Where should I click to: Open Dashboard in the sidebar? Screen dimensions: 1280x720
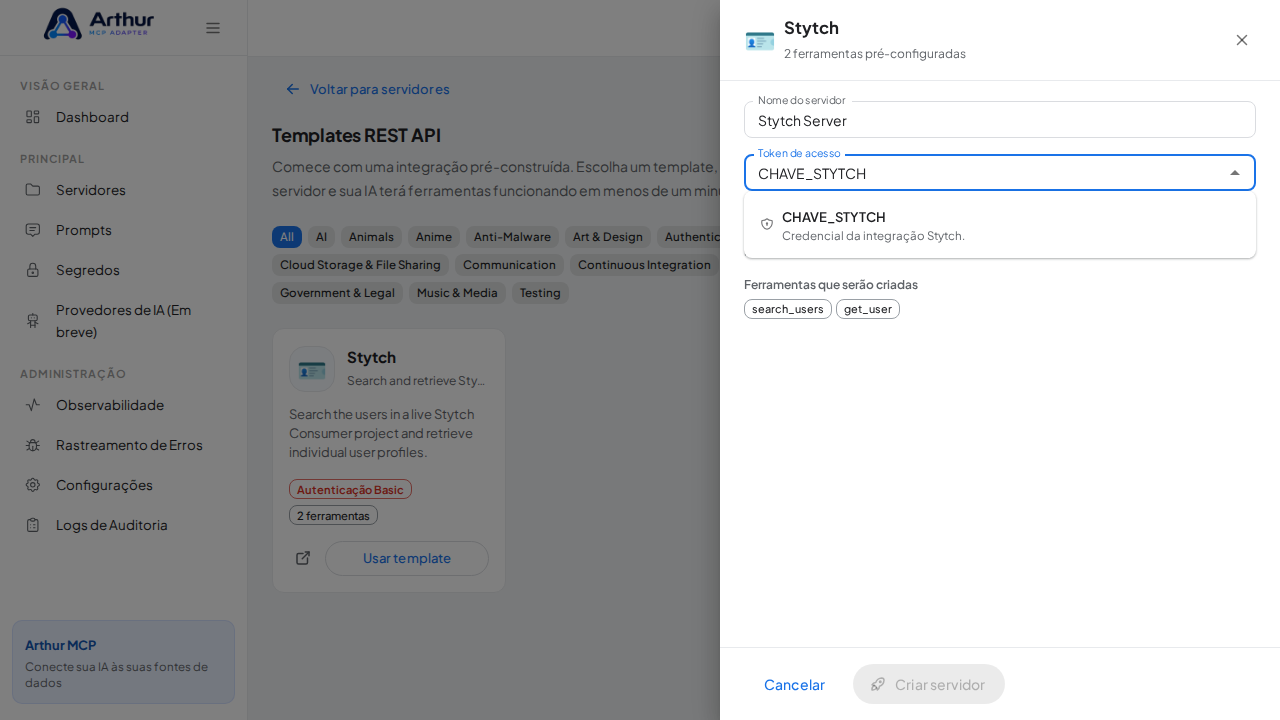pyautogui.click(x=124, y=117)
